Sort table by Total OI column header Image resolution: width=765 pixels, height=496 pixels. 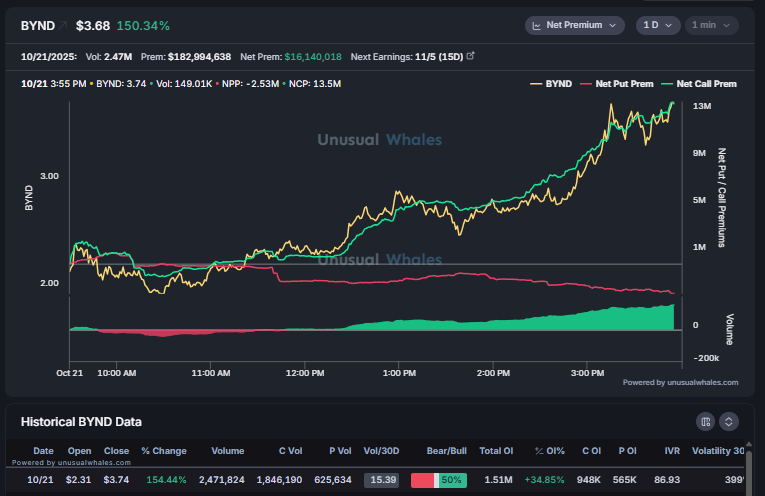pos(496,451)
